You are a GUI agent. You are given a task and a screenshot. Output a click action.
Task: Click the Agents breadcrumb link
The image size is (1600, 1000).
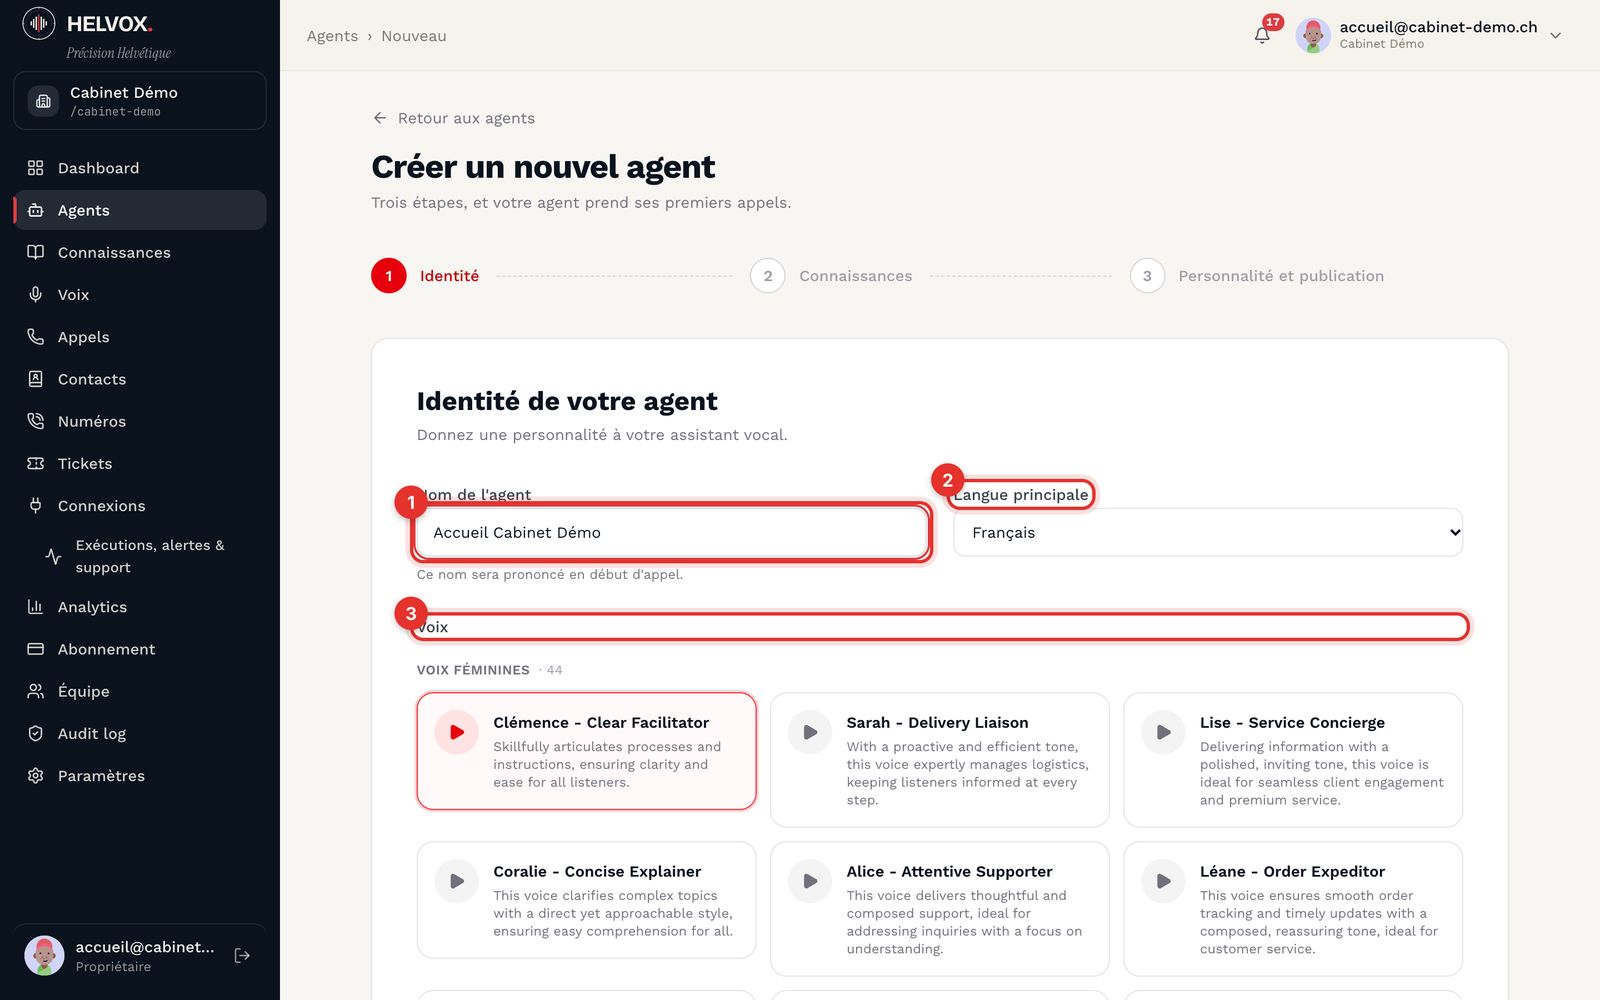pos(332,36)
